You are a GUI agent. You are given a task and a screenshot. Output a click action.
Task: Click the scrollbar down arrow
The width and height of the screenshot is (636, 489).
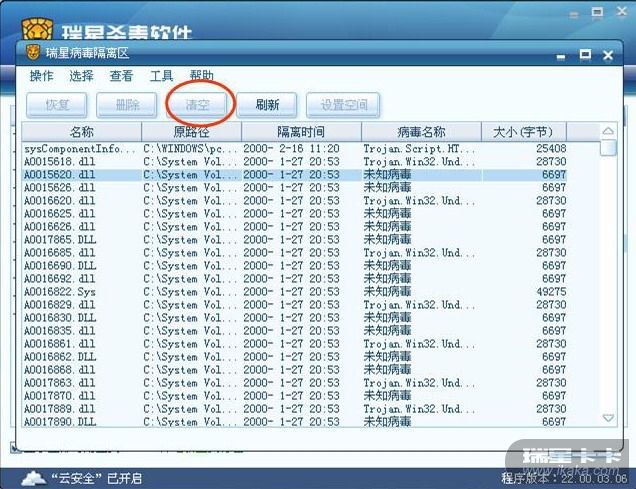coord(608,418)
